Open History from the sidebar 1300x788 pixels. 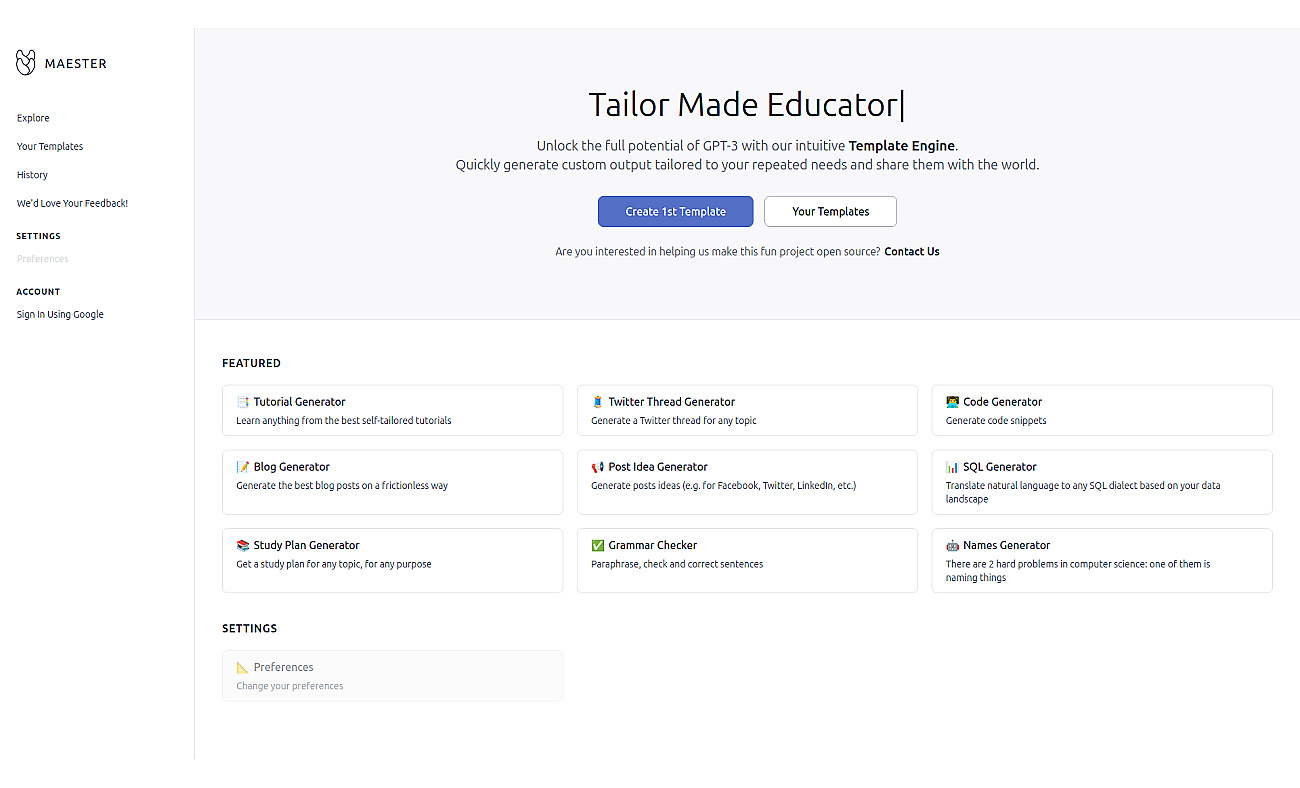32,175
